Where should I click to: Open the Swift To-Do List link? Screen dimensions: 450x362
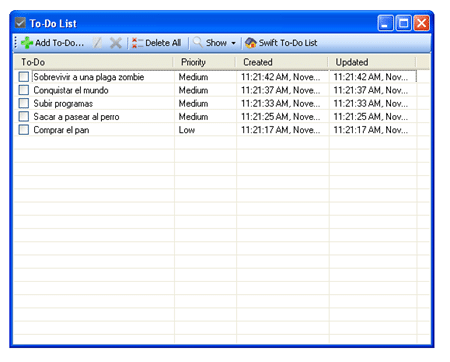281,43
